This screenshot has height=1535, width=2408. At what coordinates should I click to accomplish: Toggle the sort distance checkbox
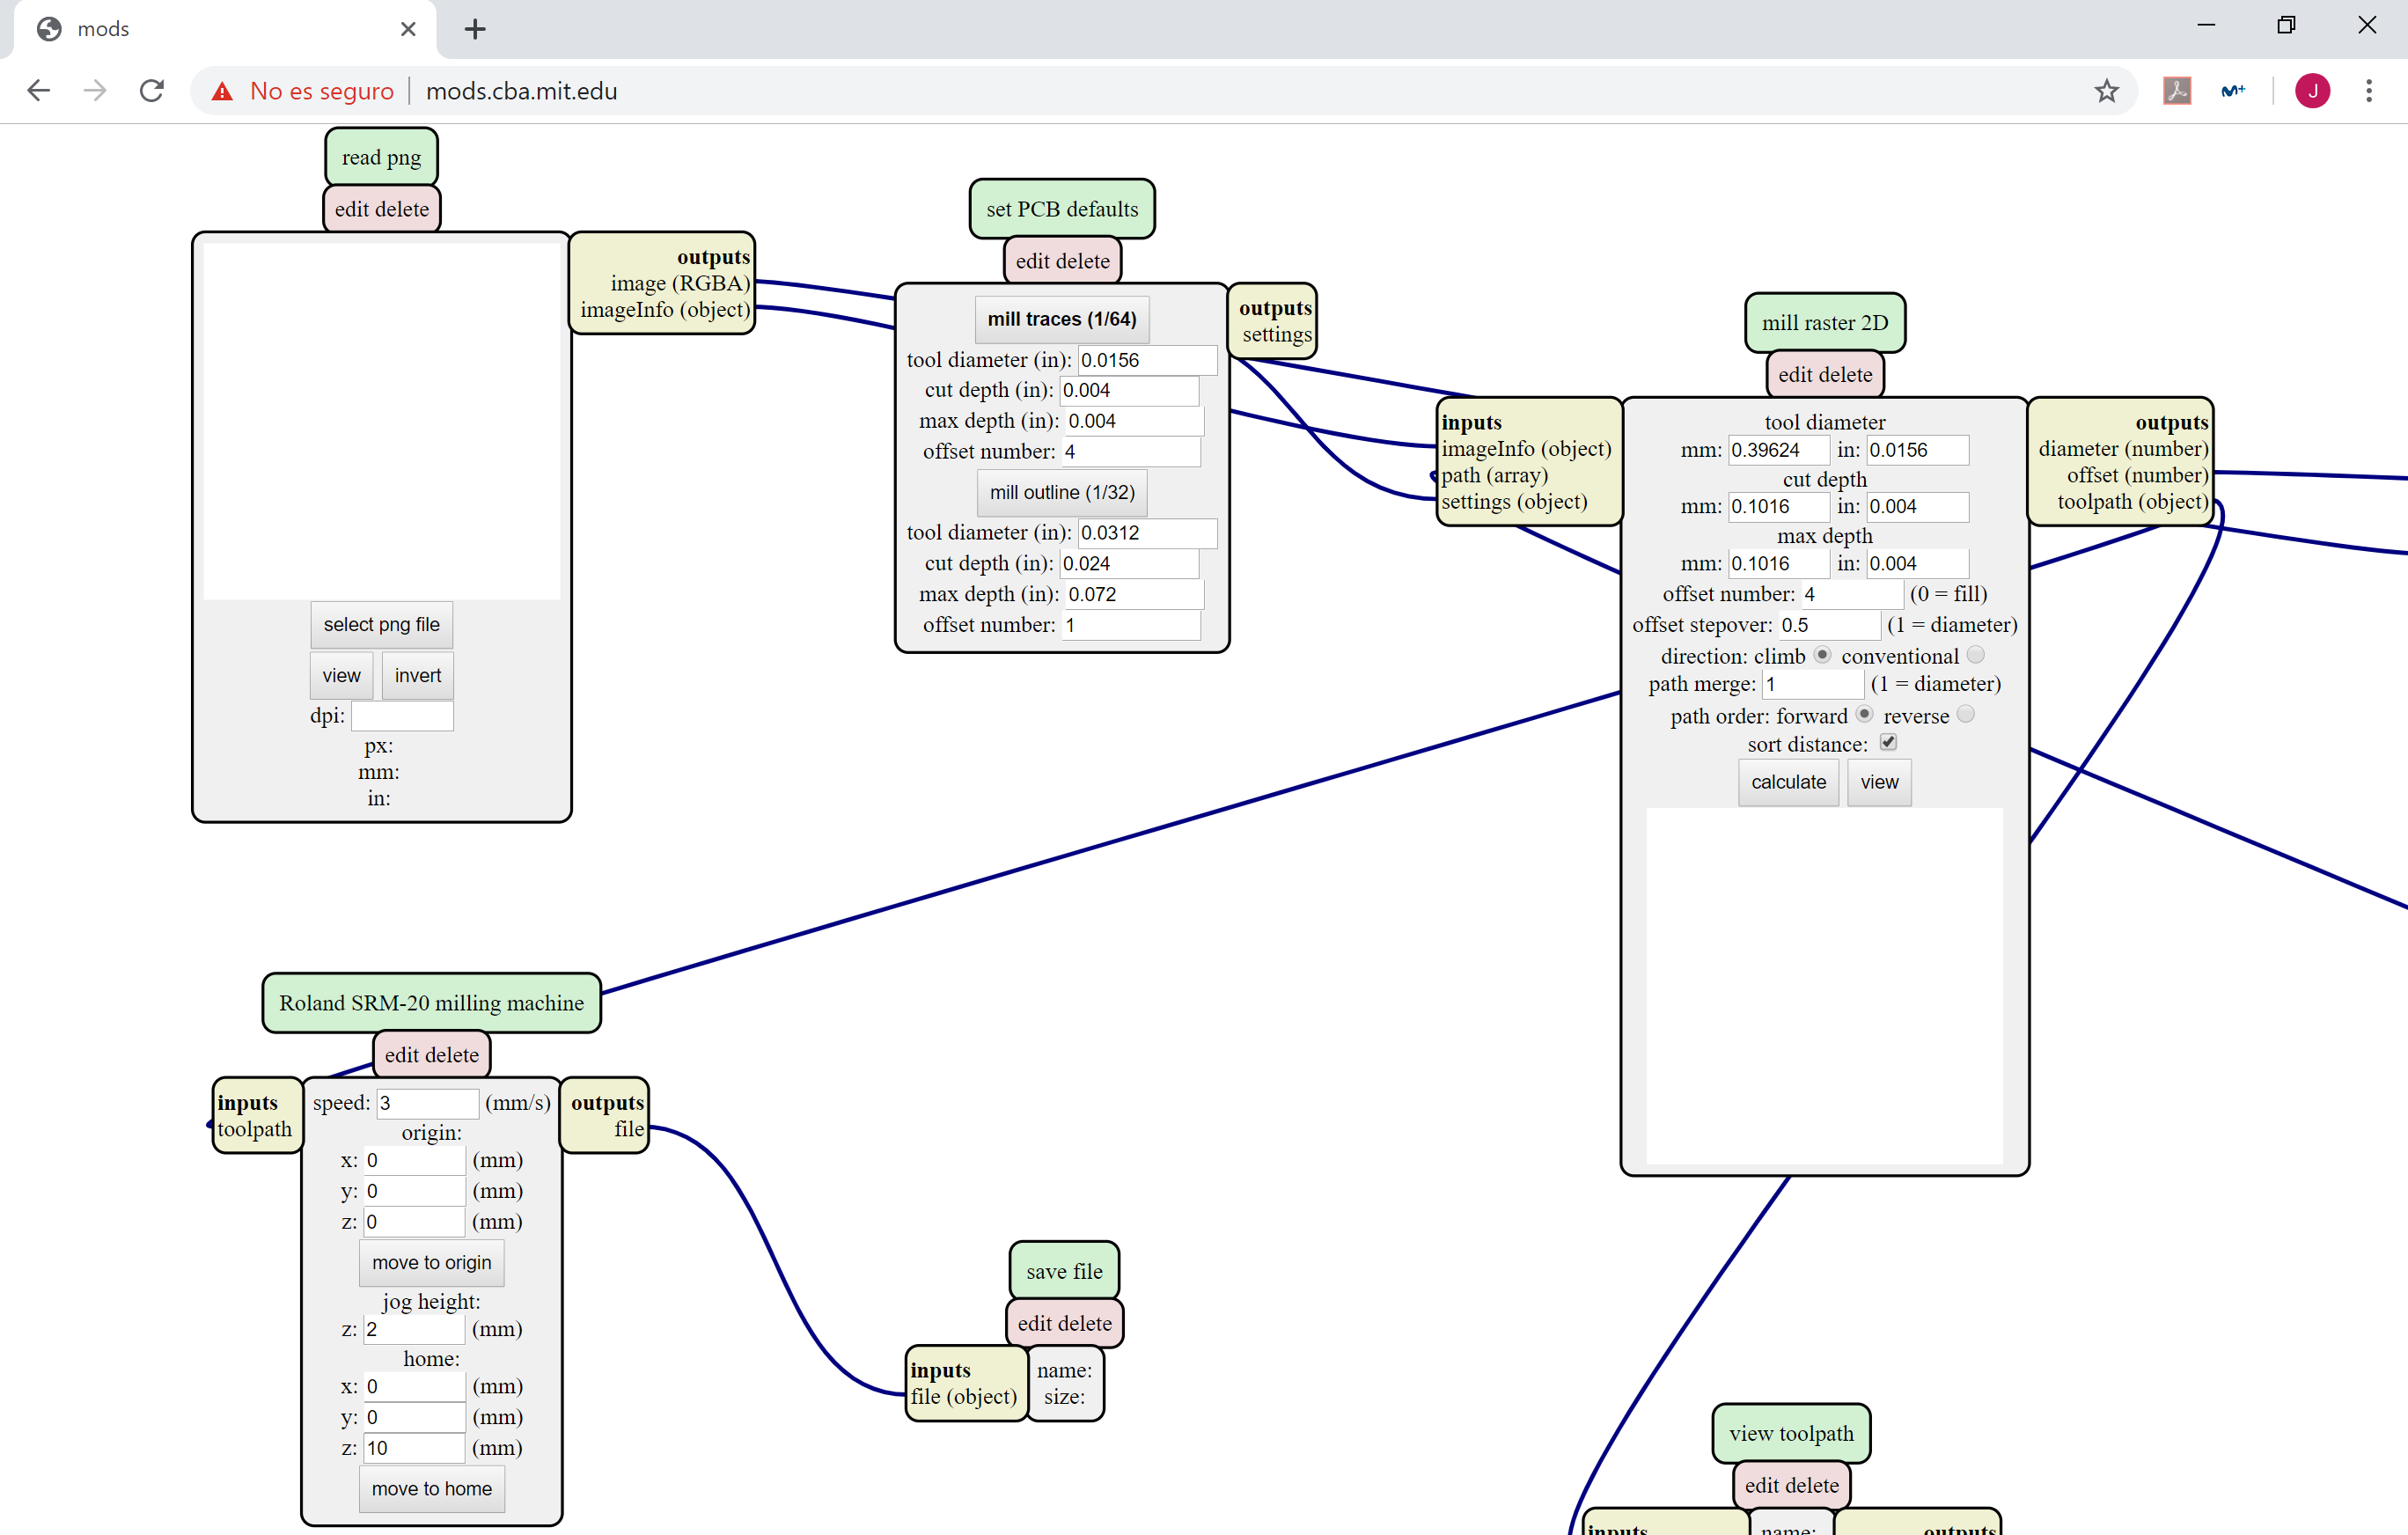(1888, 742)
